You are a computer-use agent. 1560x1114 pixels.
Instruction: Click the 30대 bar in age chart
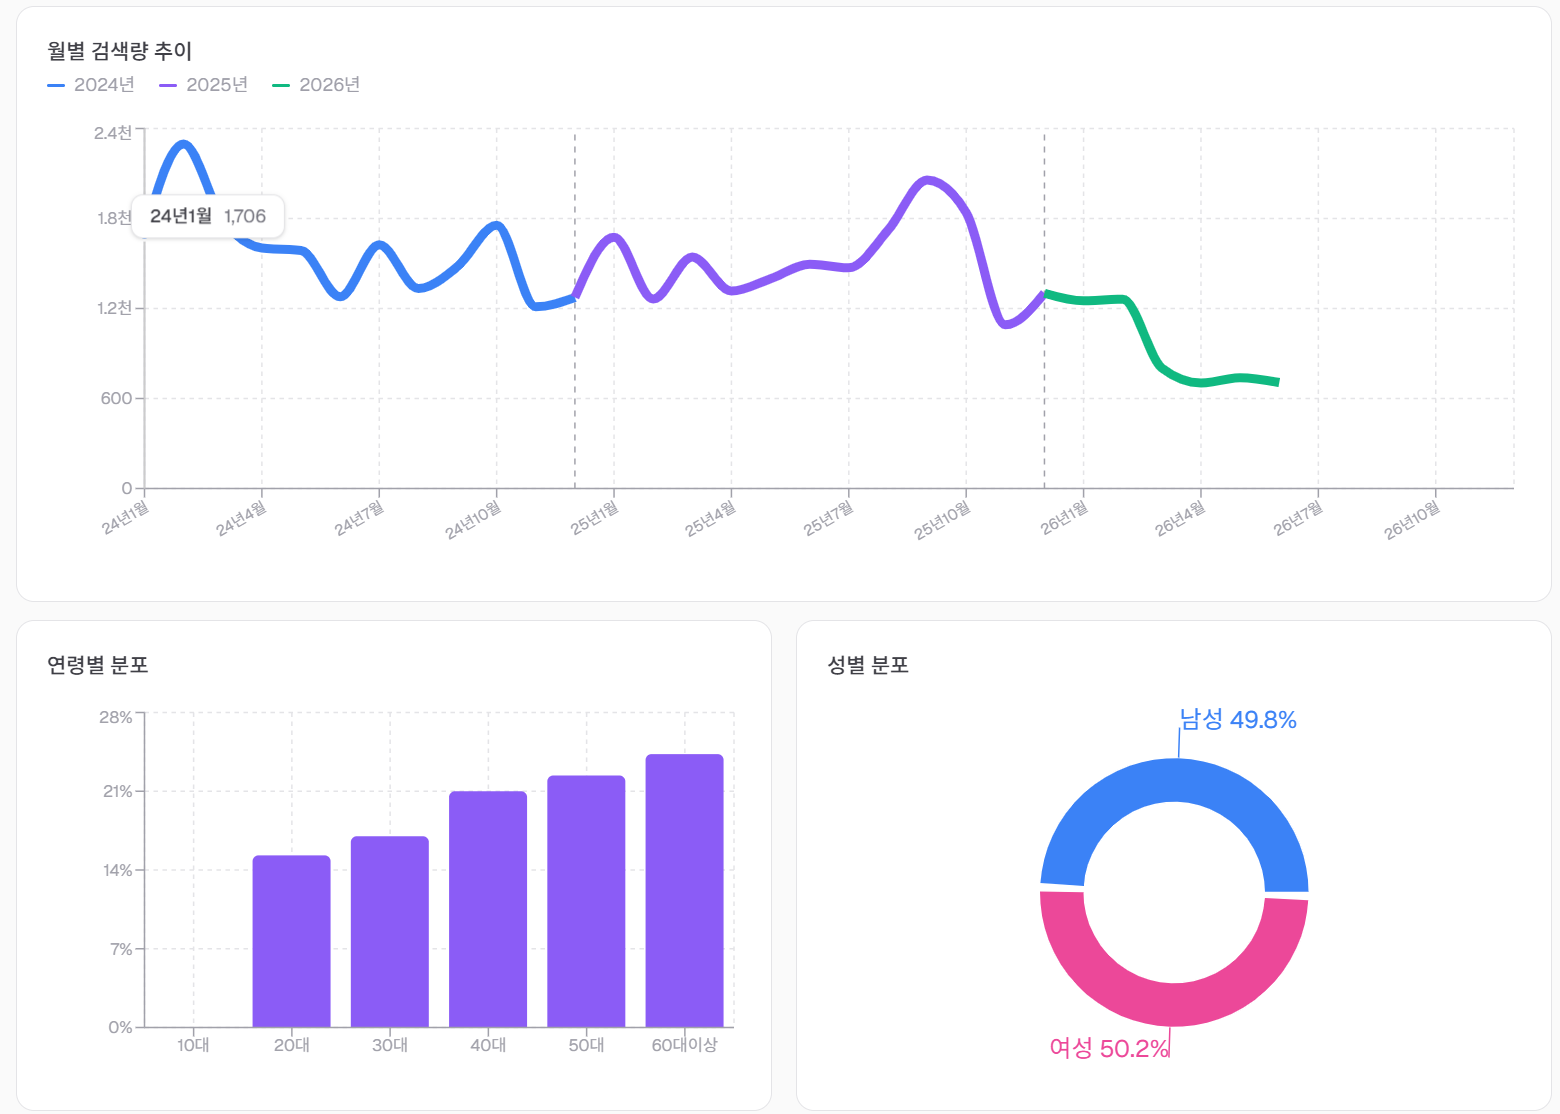(x=390, y=931)
